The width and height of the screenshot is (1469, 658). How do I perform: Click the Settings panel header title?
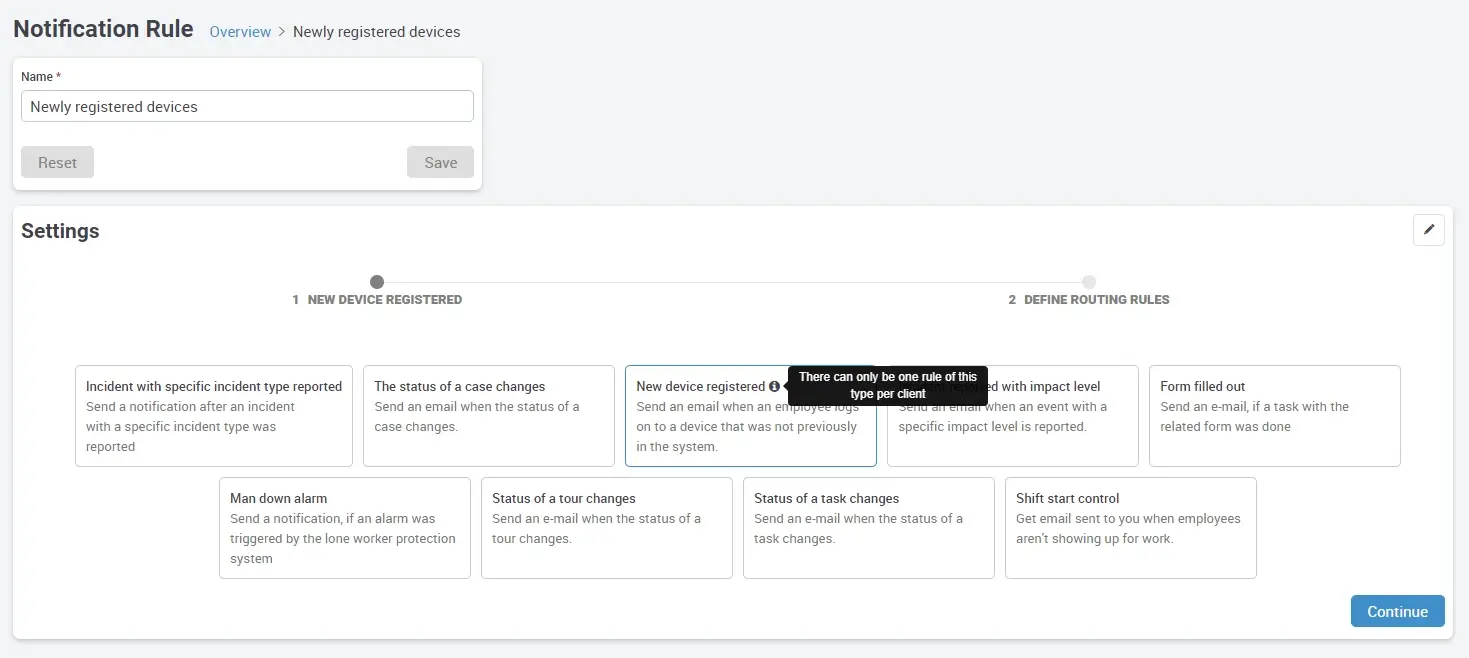60,231
